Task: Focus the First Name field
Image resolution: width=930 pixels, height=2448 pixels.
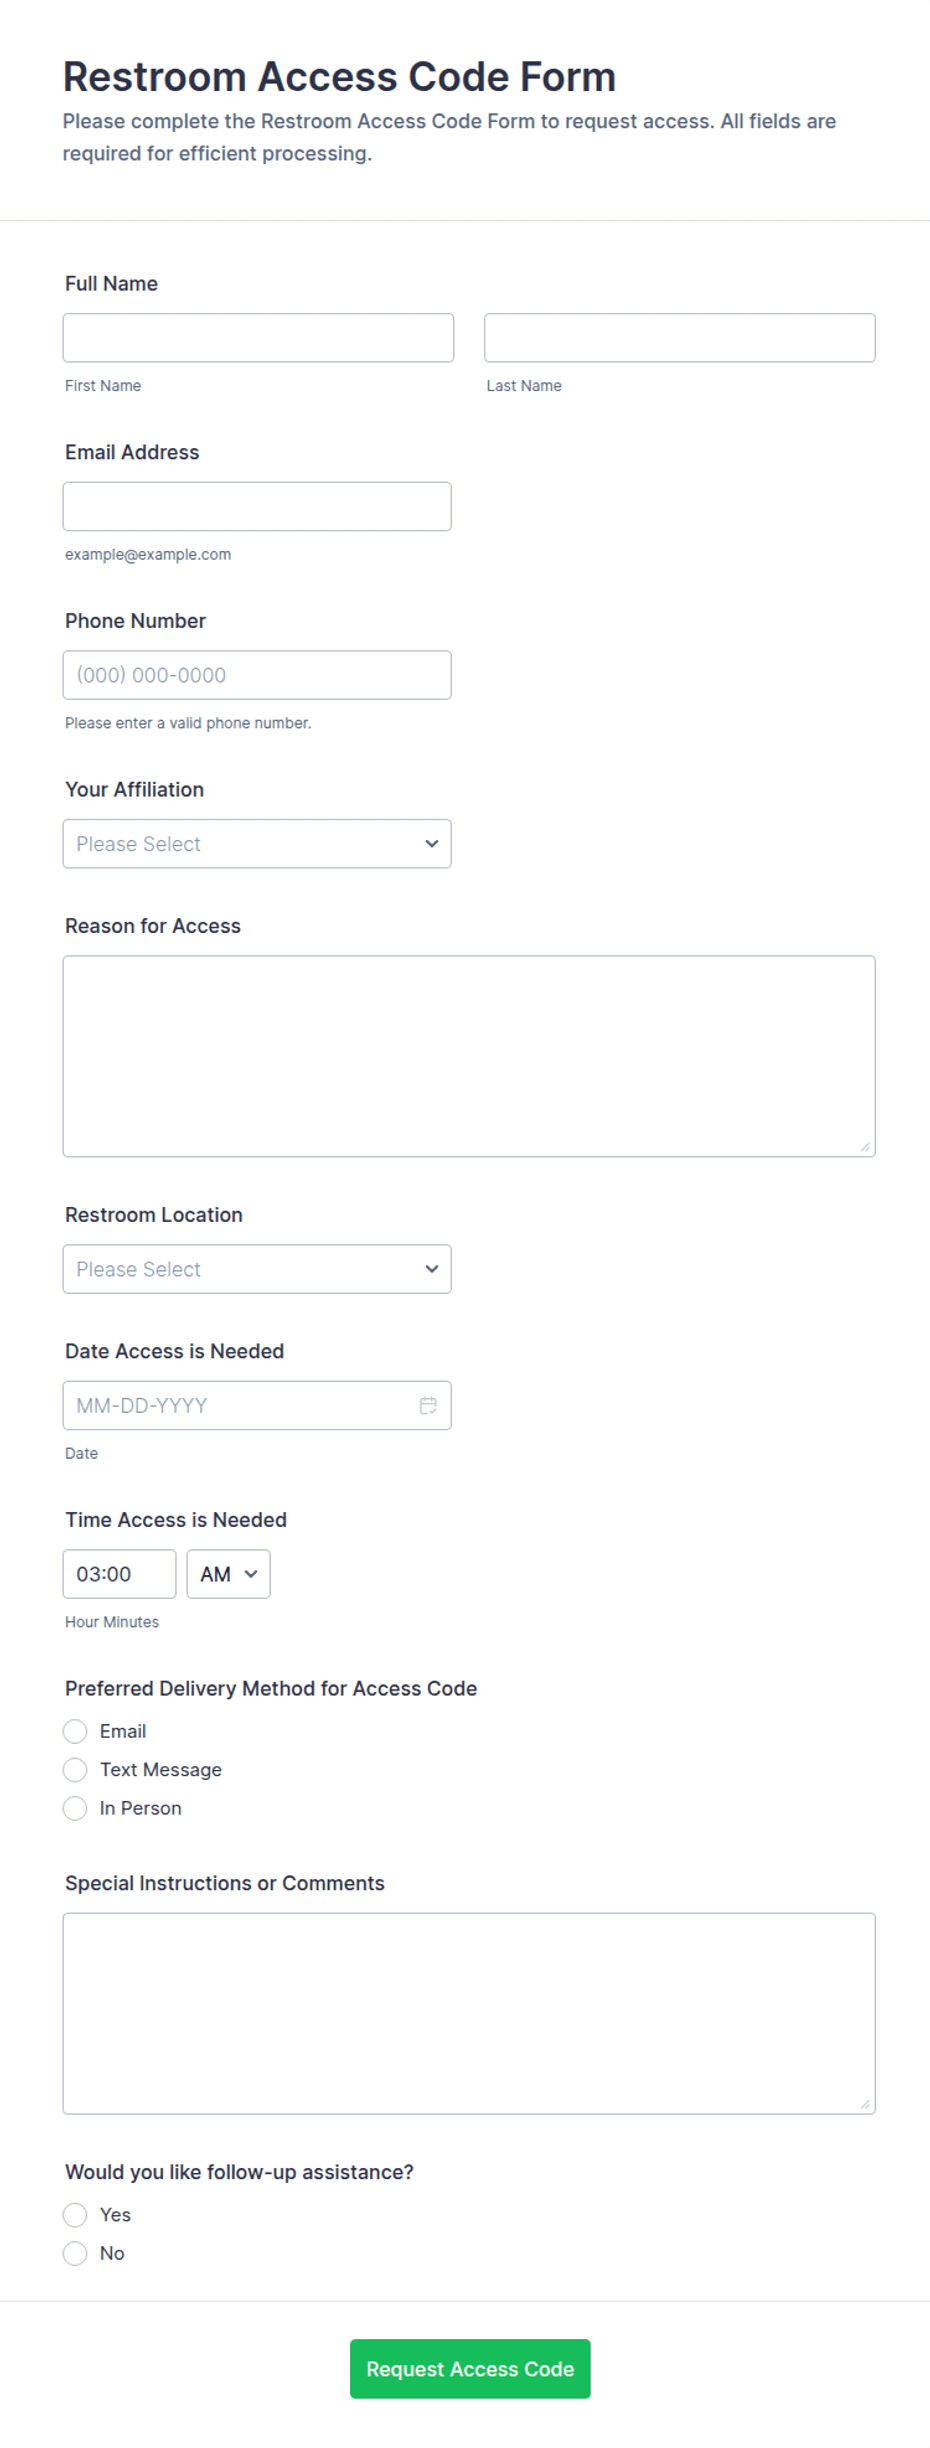Action: (x=258, y=338)
